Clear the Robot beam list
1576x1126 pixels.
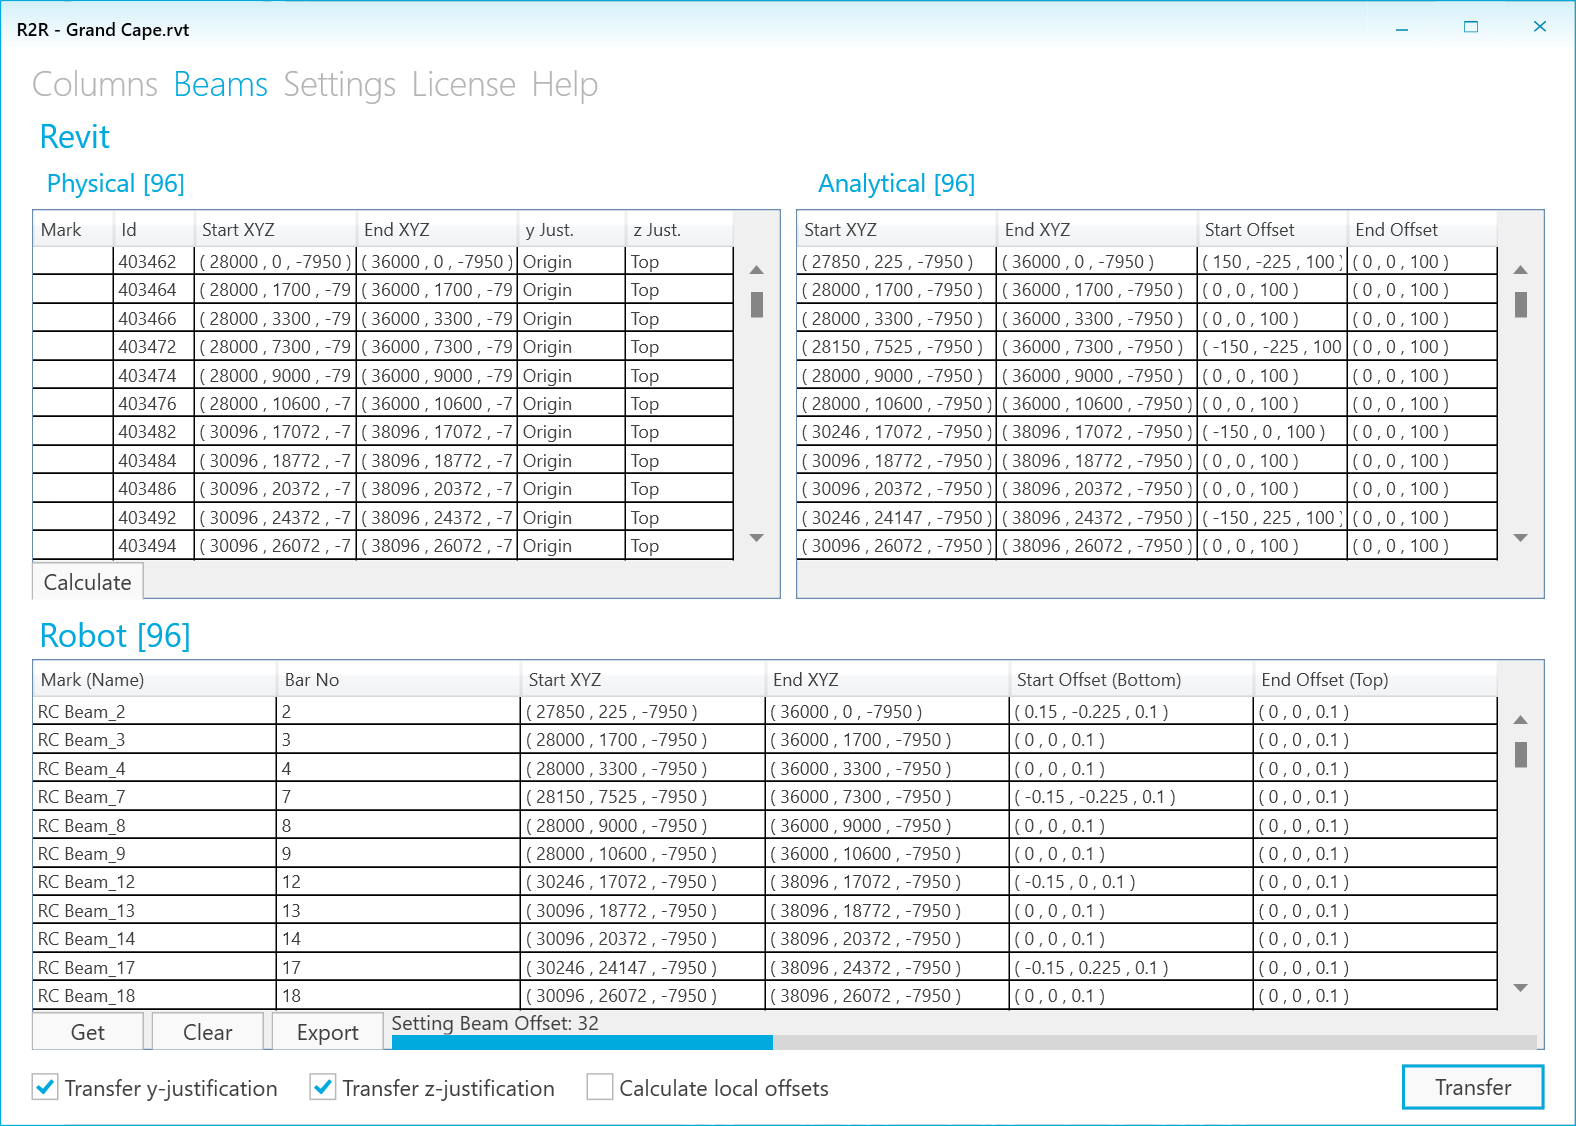click(x=208, y=1032)
